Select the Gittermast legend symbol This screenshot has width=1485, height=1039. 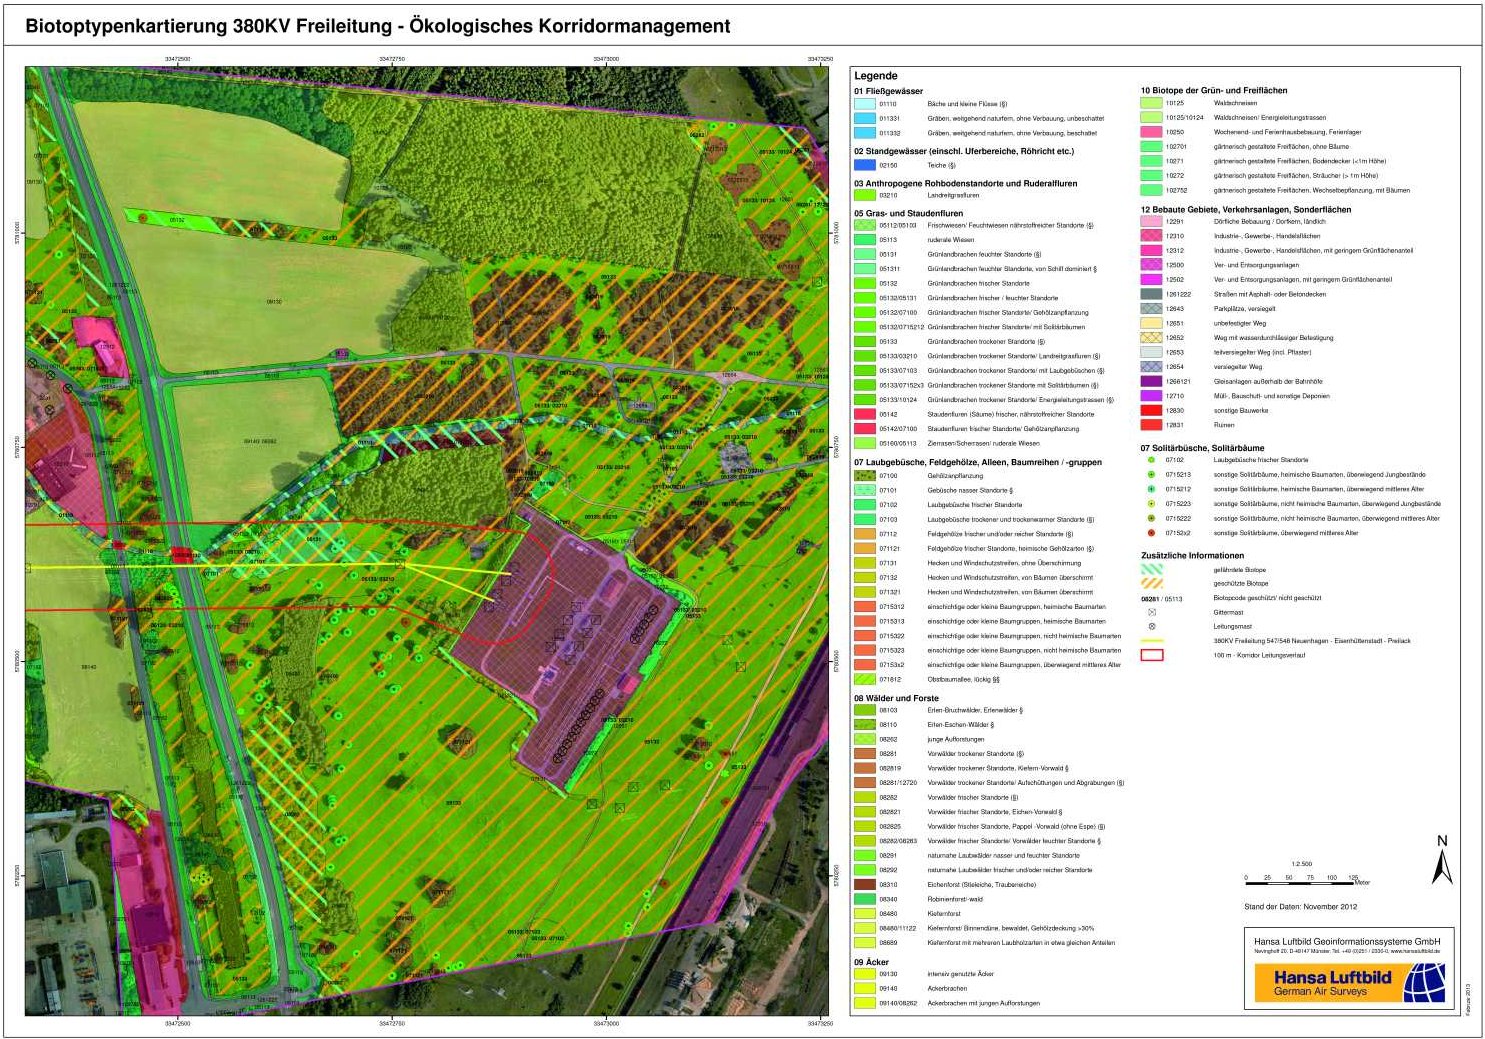point(1152,612)
